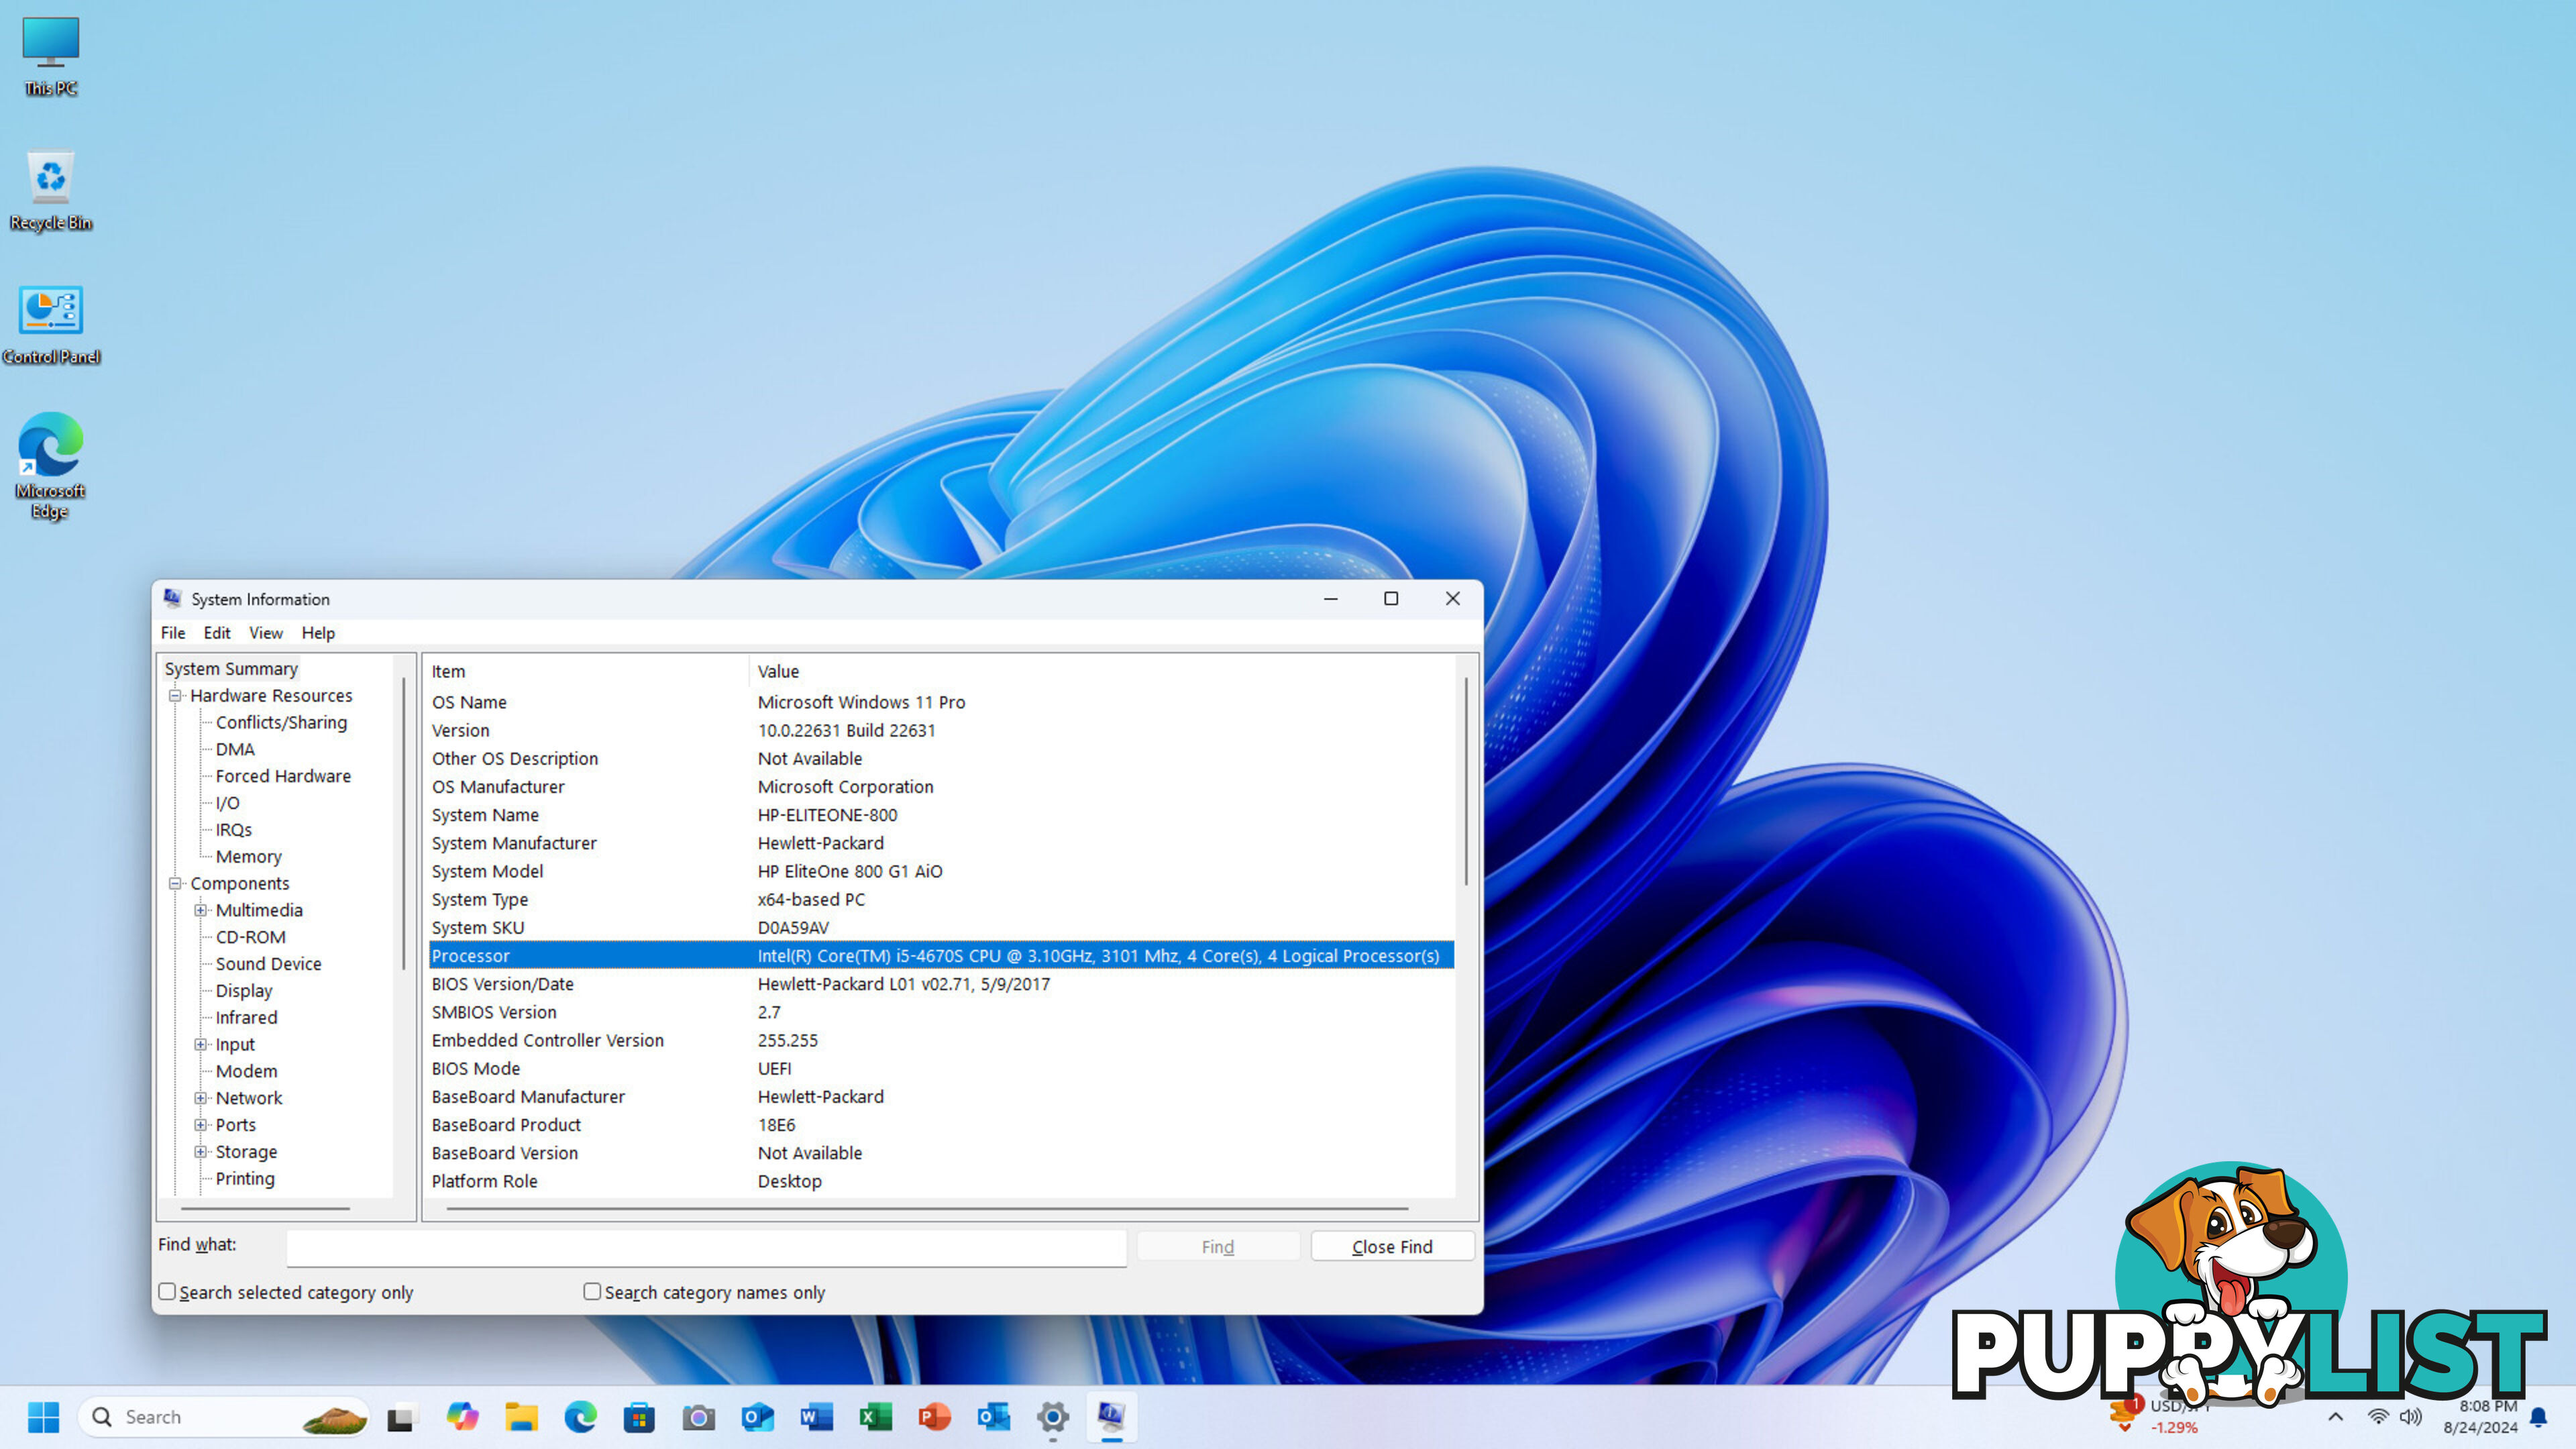Image resolution: width=2576 pixels, height=1449 pixels.
Task: Select the System Model row
Action: pyautogui.click(x=941, y=871)
